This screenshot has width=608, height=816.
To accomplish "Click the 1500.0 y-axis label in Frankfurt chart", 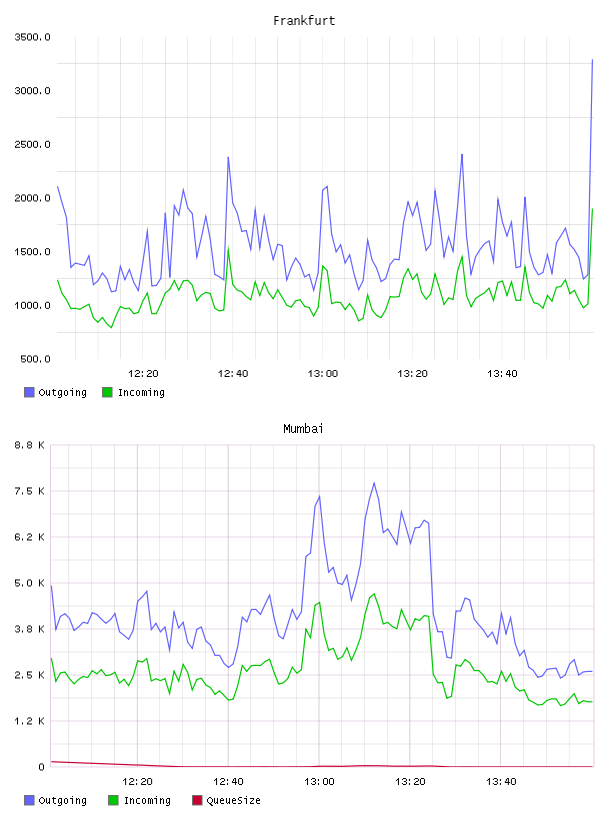I will pyautogui.click(x=32, y=252).
